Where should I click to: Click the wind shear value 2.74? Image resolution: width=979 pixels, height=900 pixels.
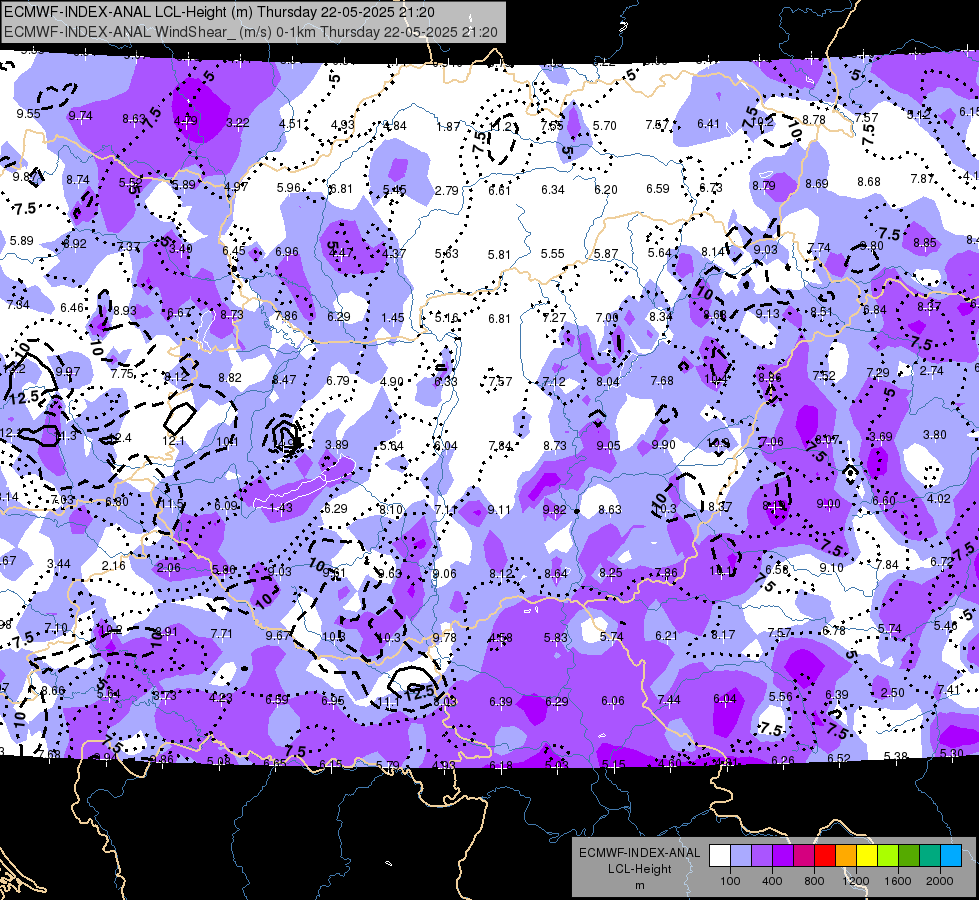coord(932,370)
